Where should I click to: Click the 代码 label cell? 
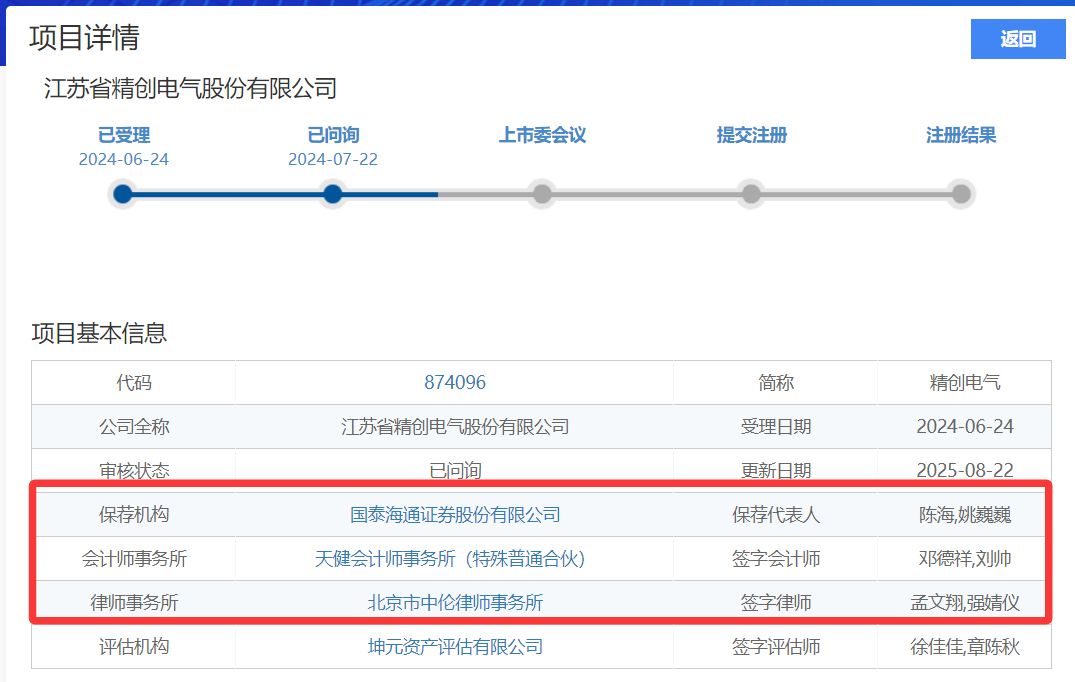[x=134, y=382]
